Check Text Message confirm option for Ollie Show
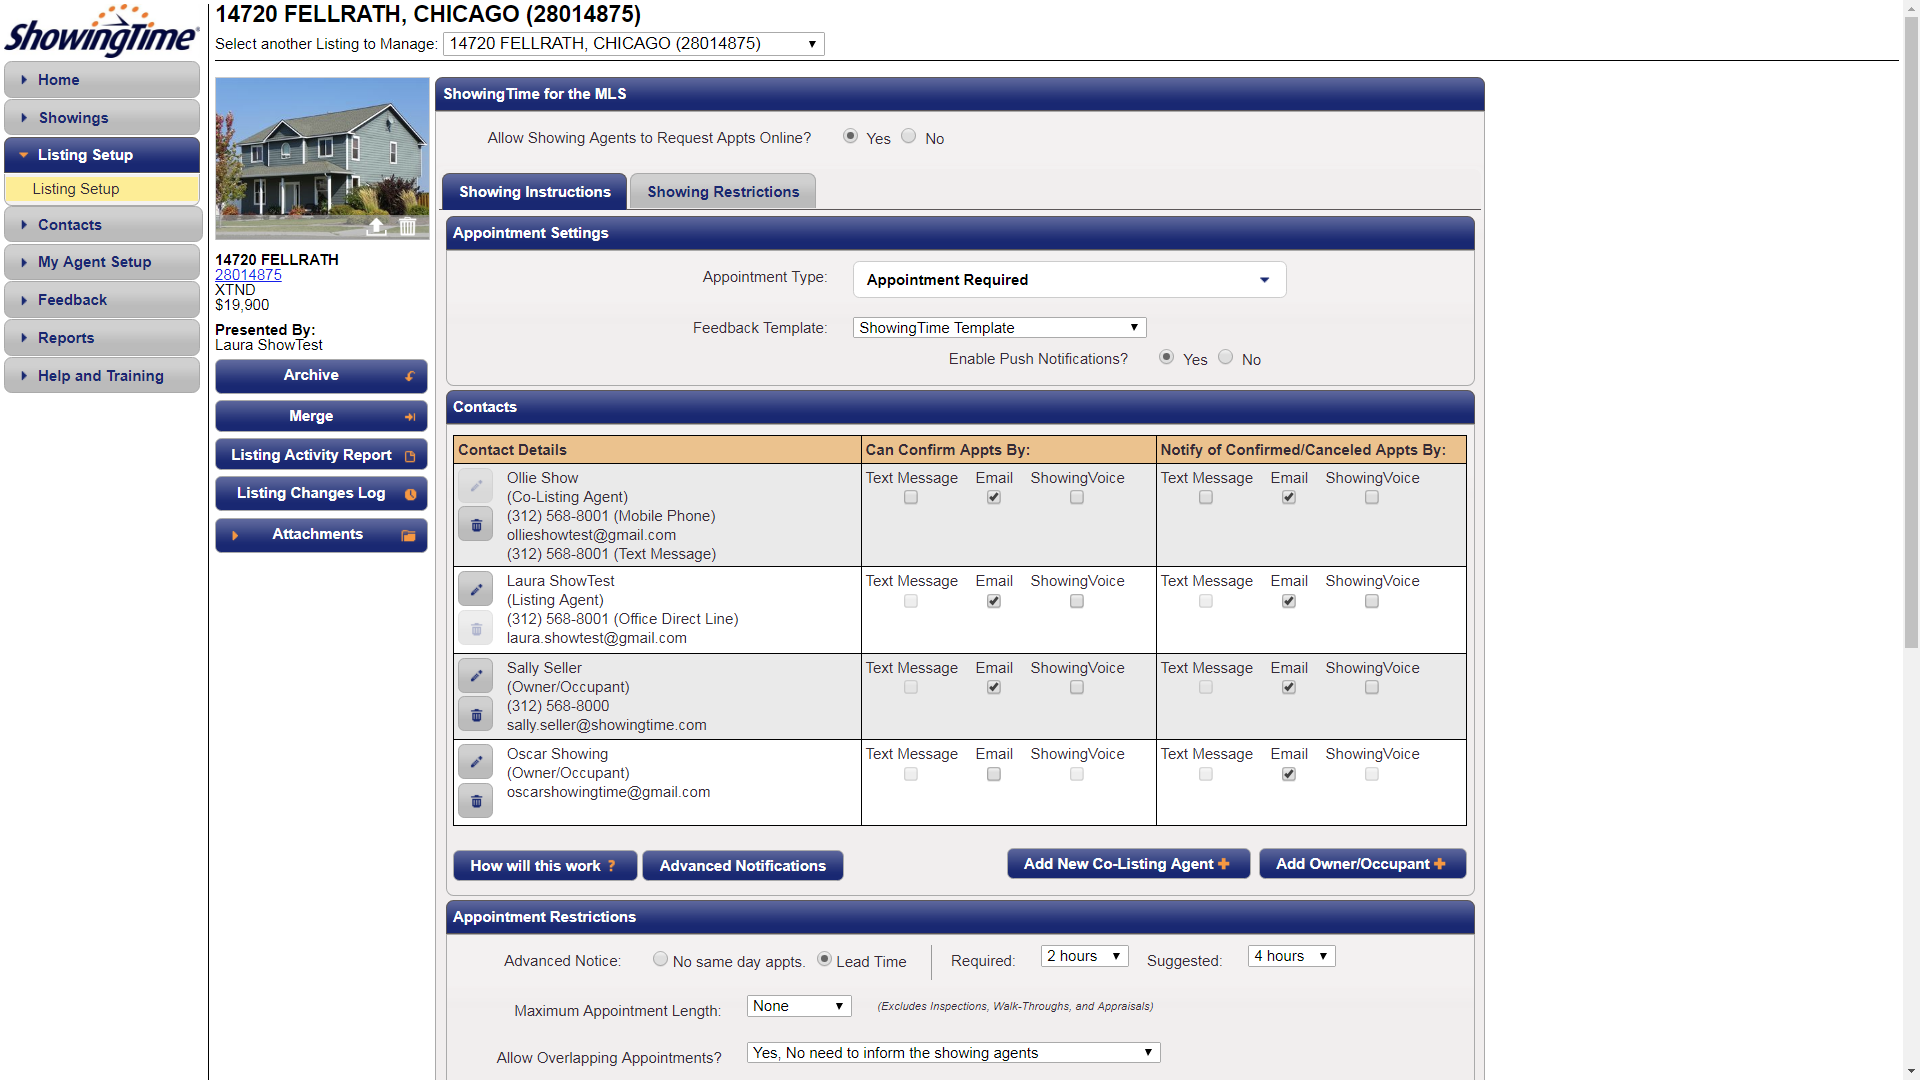Screen dimensions: 1920x1080 (910, 497)
